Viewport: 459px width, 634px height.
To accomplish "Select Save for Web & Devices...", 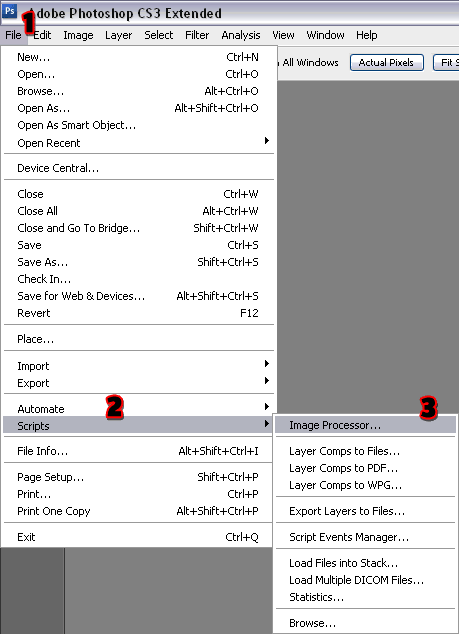I will tap(138, 296).
